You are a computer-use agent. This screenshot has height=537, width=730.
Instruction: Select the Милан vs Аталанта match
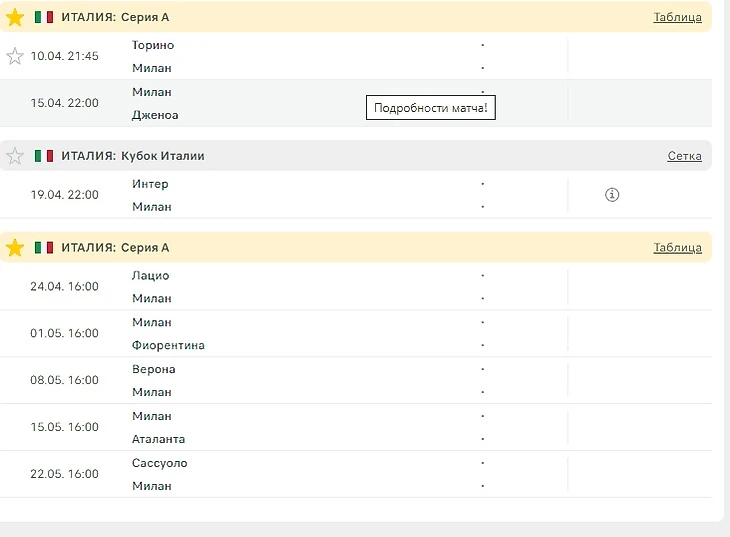[356, 427]
